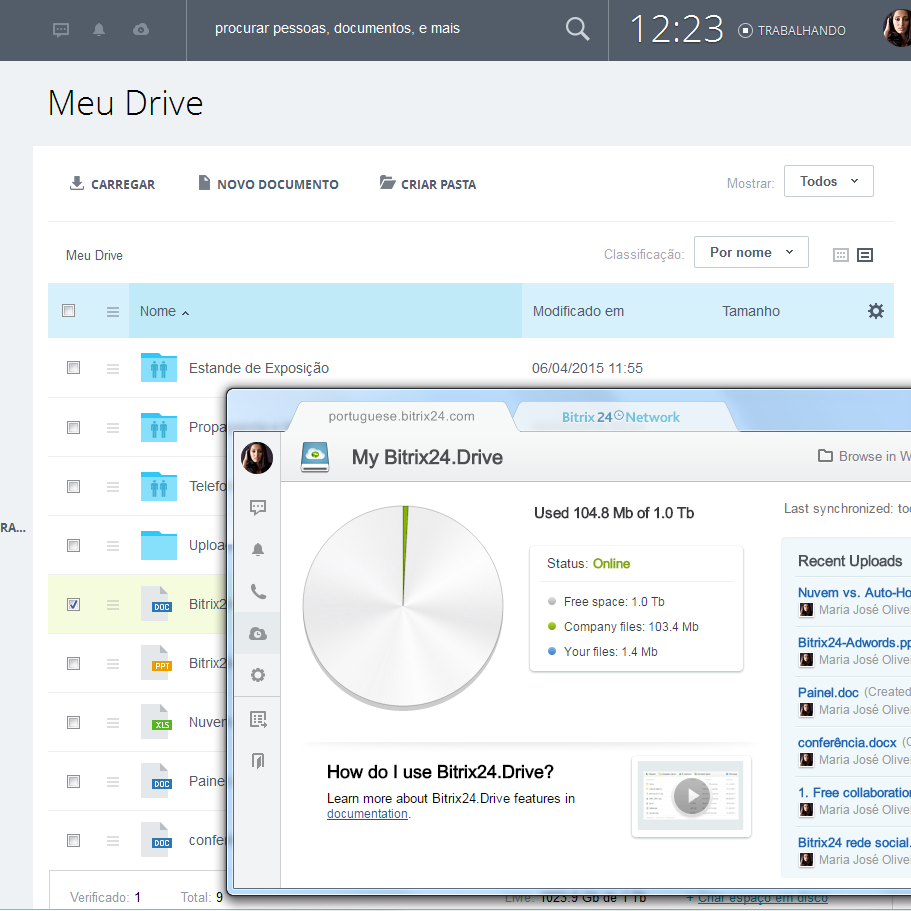The image size is (911, 911).
Task: Click the Drive cloud icon in top bar
Action: tap(140, 29)
